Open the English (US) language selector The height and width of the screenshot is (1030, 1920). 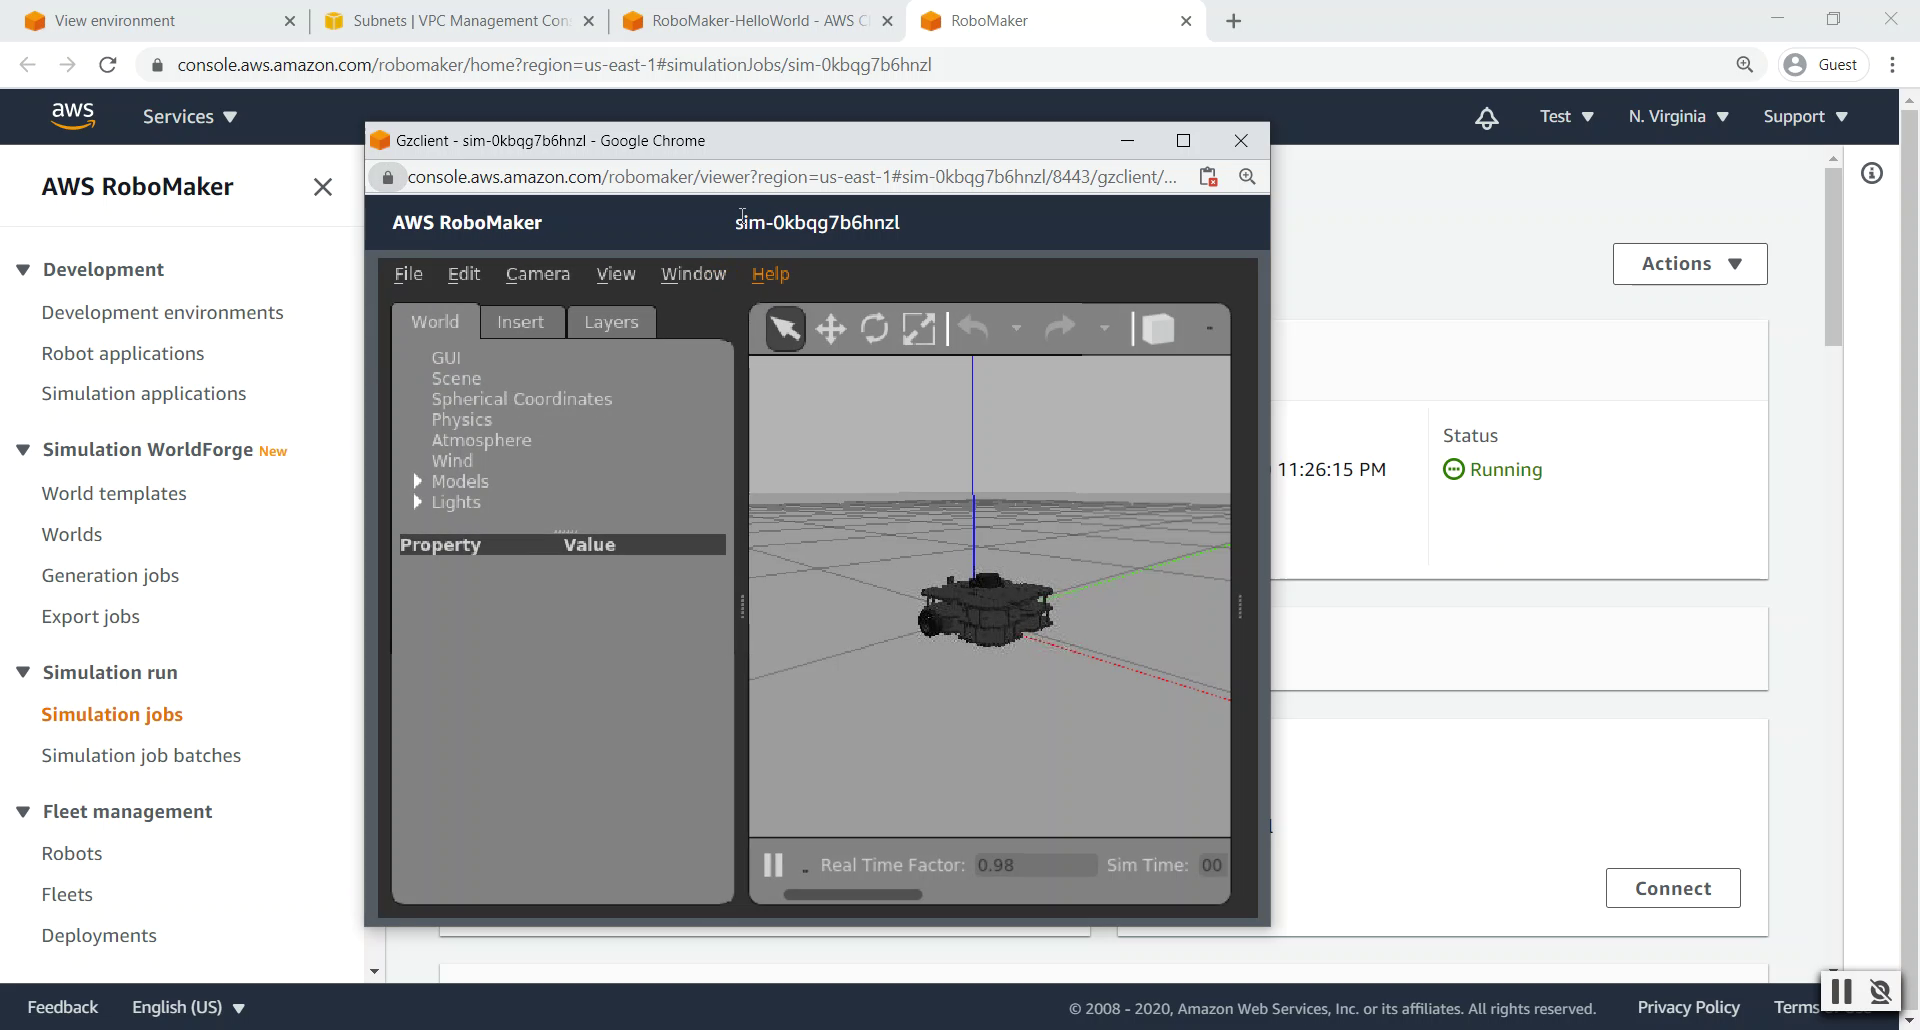188,1007
